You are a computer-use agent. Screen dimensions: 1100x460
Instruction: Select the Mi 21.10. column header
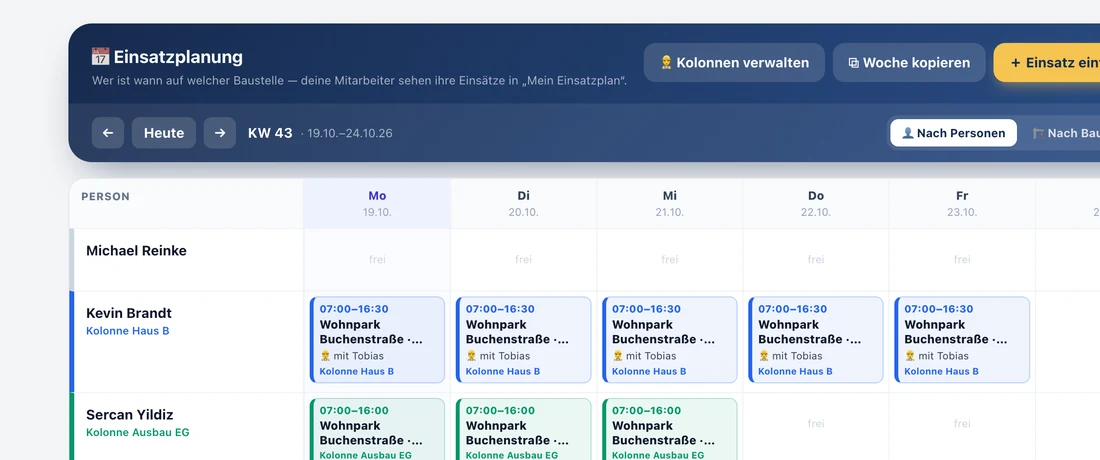coord(670,203)
